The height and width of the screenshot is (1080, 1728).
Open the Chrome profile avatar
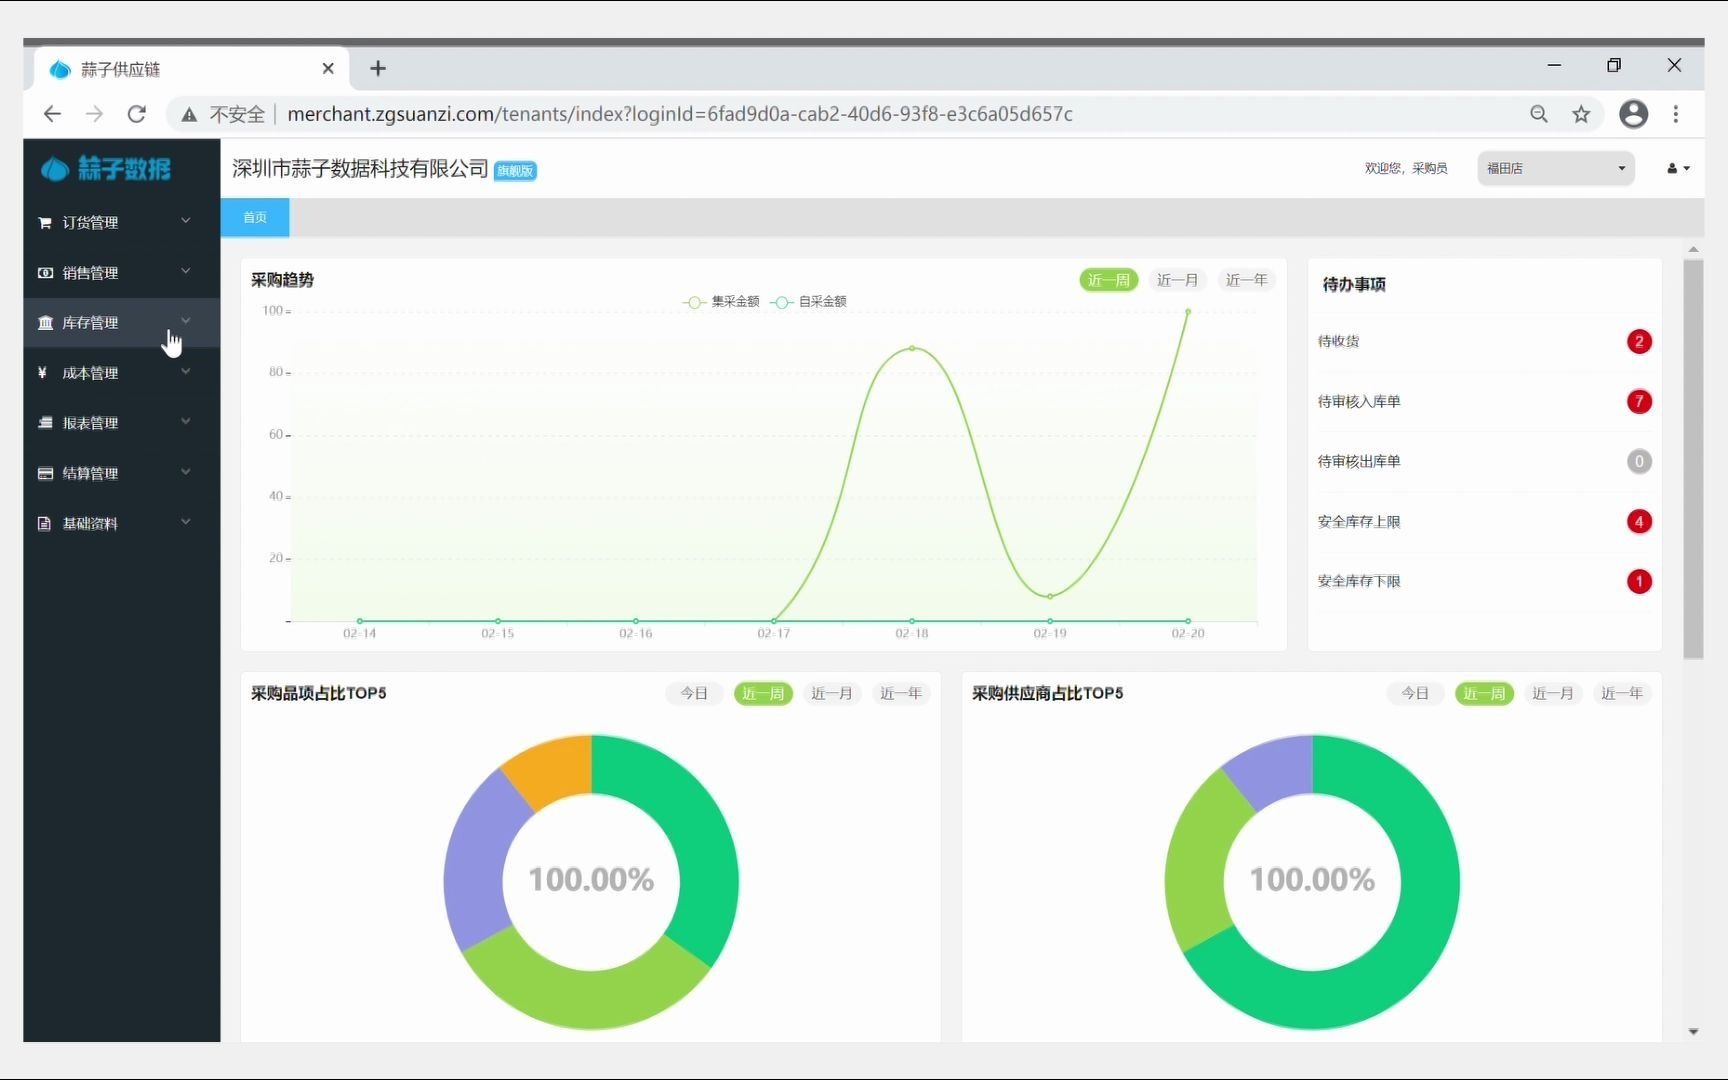point(1633,114)
